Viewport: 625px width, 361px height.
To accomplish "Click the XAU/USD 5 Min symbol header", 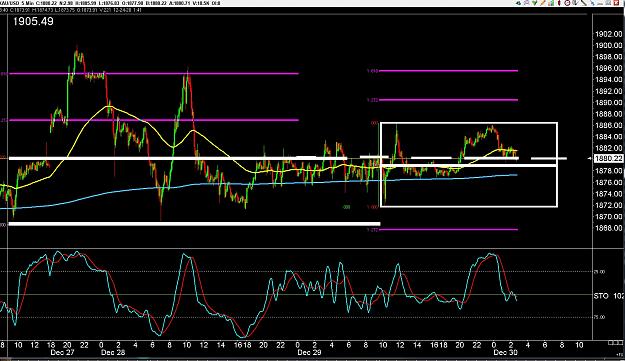I will [18, 3].
